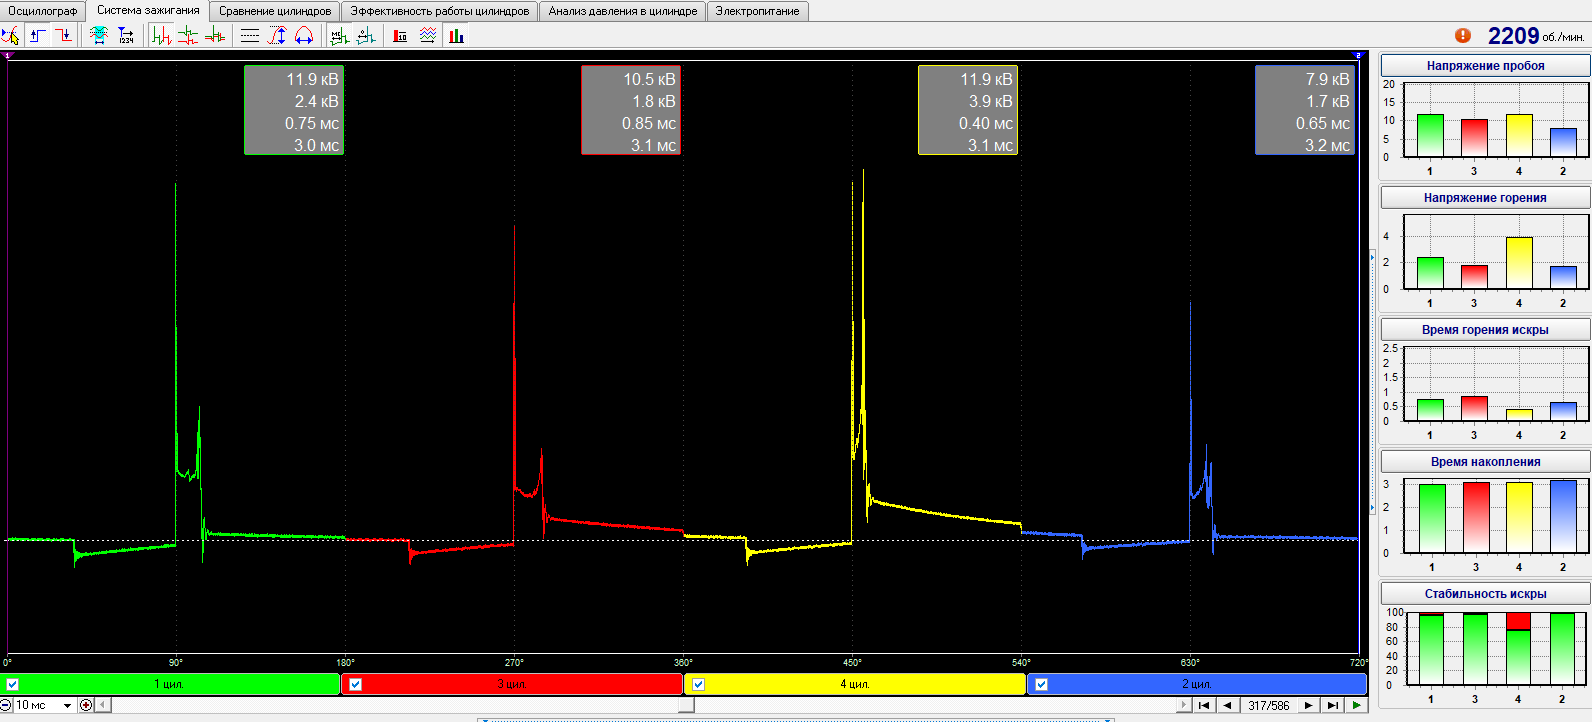The width and height of the screenshot is (1592, 722).
Task: Select the 2 цил. blue bar label
Action: (x=1197, y=684)
